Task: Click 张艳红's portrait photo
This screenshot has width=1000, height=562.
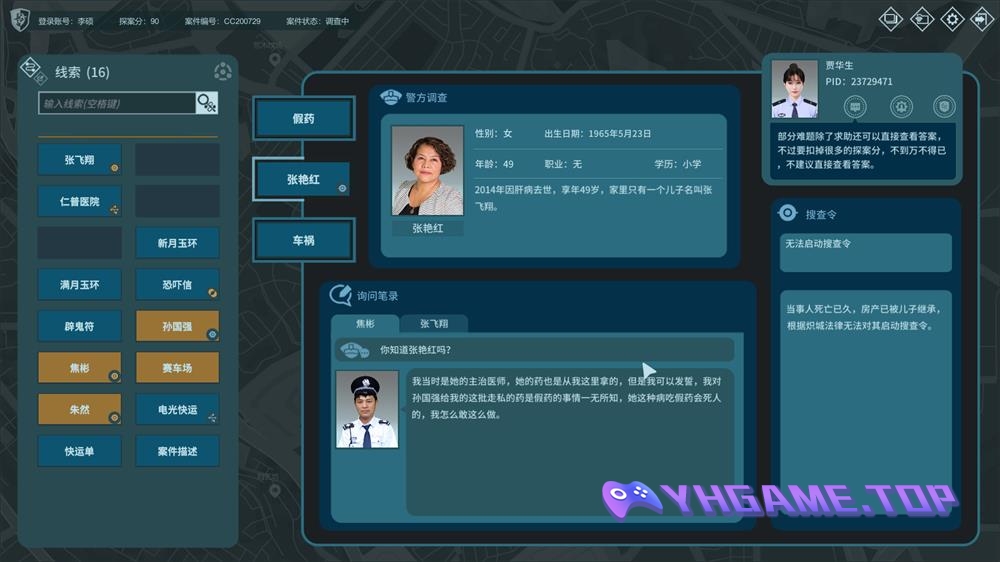Action: pyautogui.click(x=427, y=171)
